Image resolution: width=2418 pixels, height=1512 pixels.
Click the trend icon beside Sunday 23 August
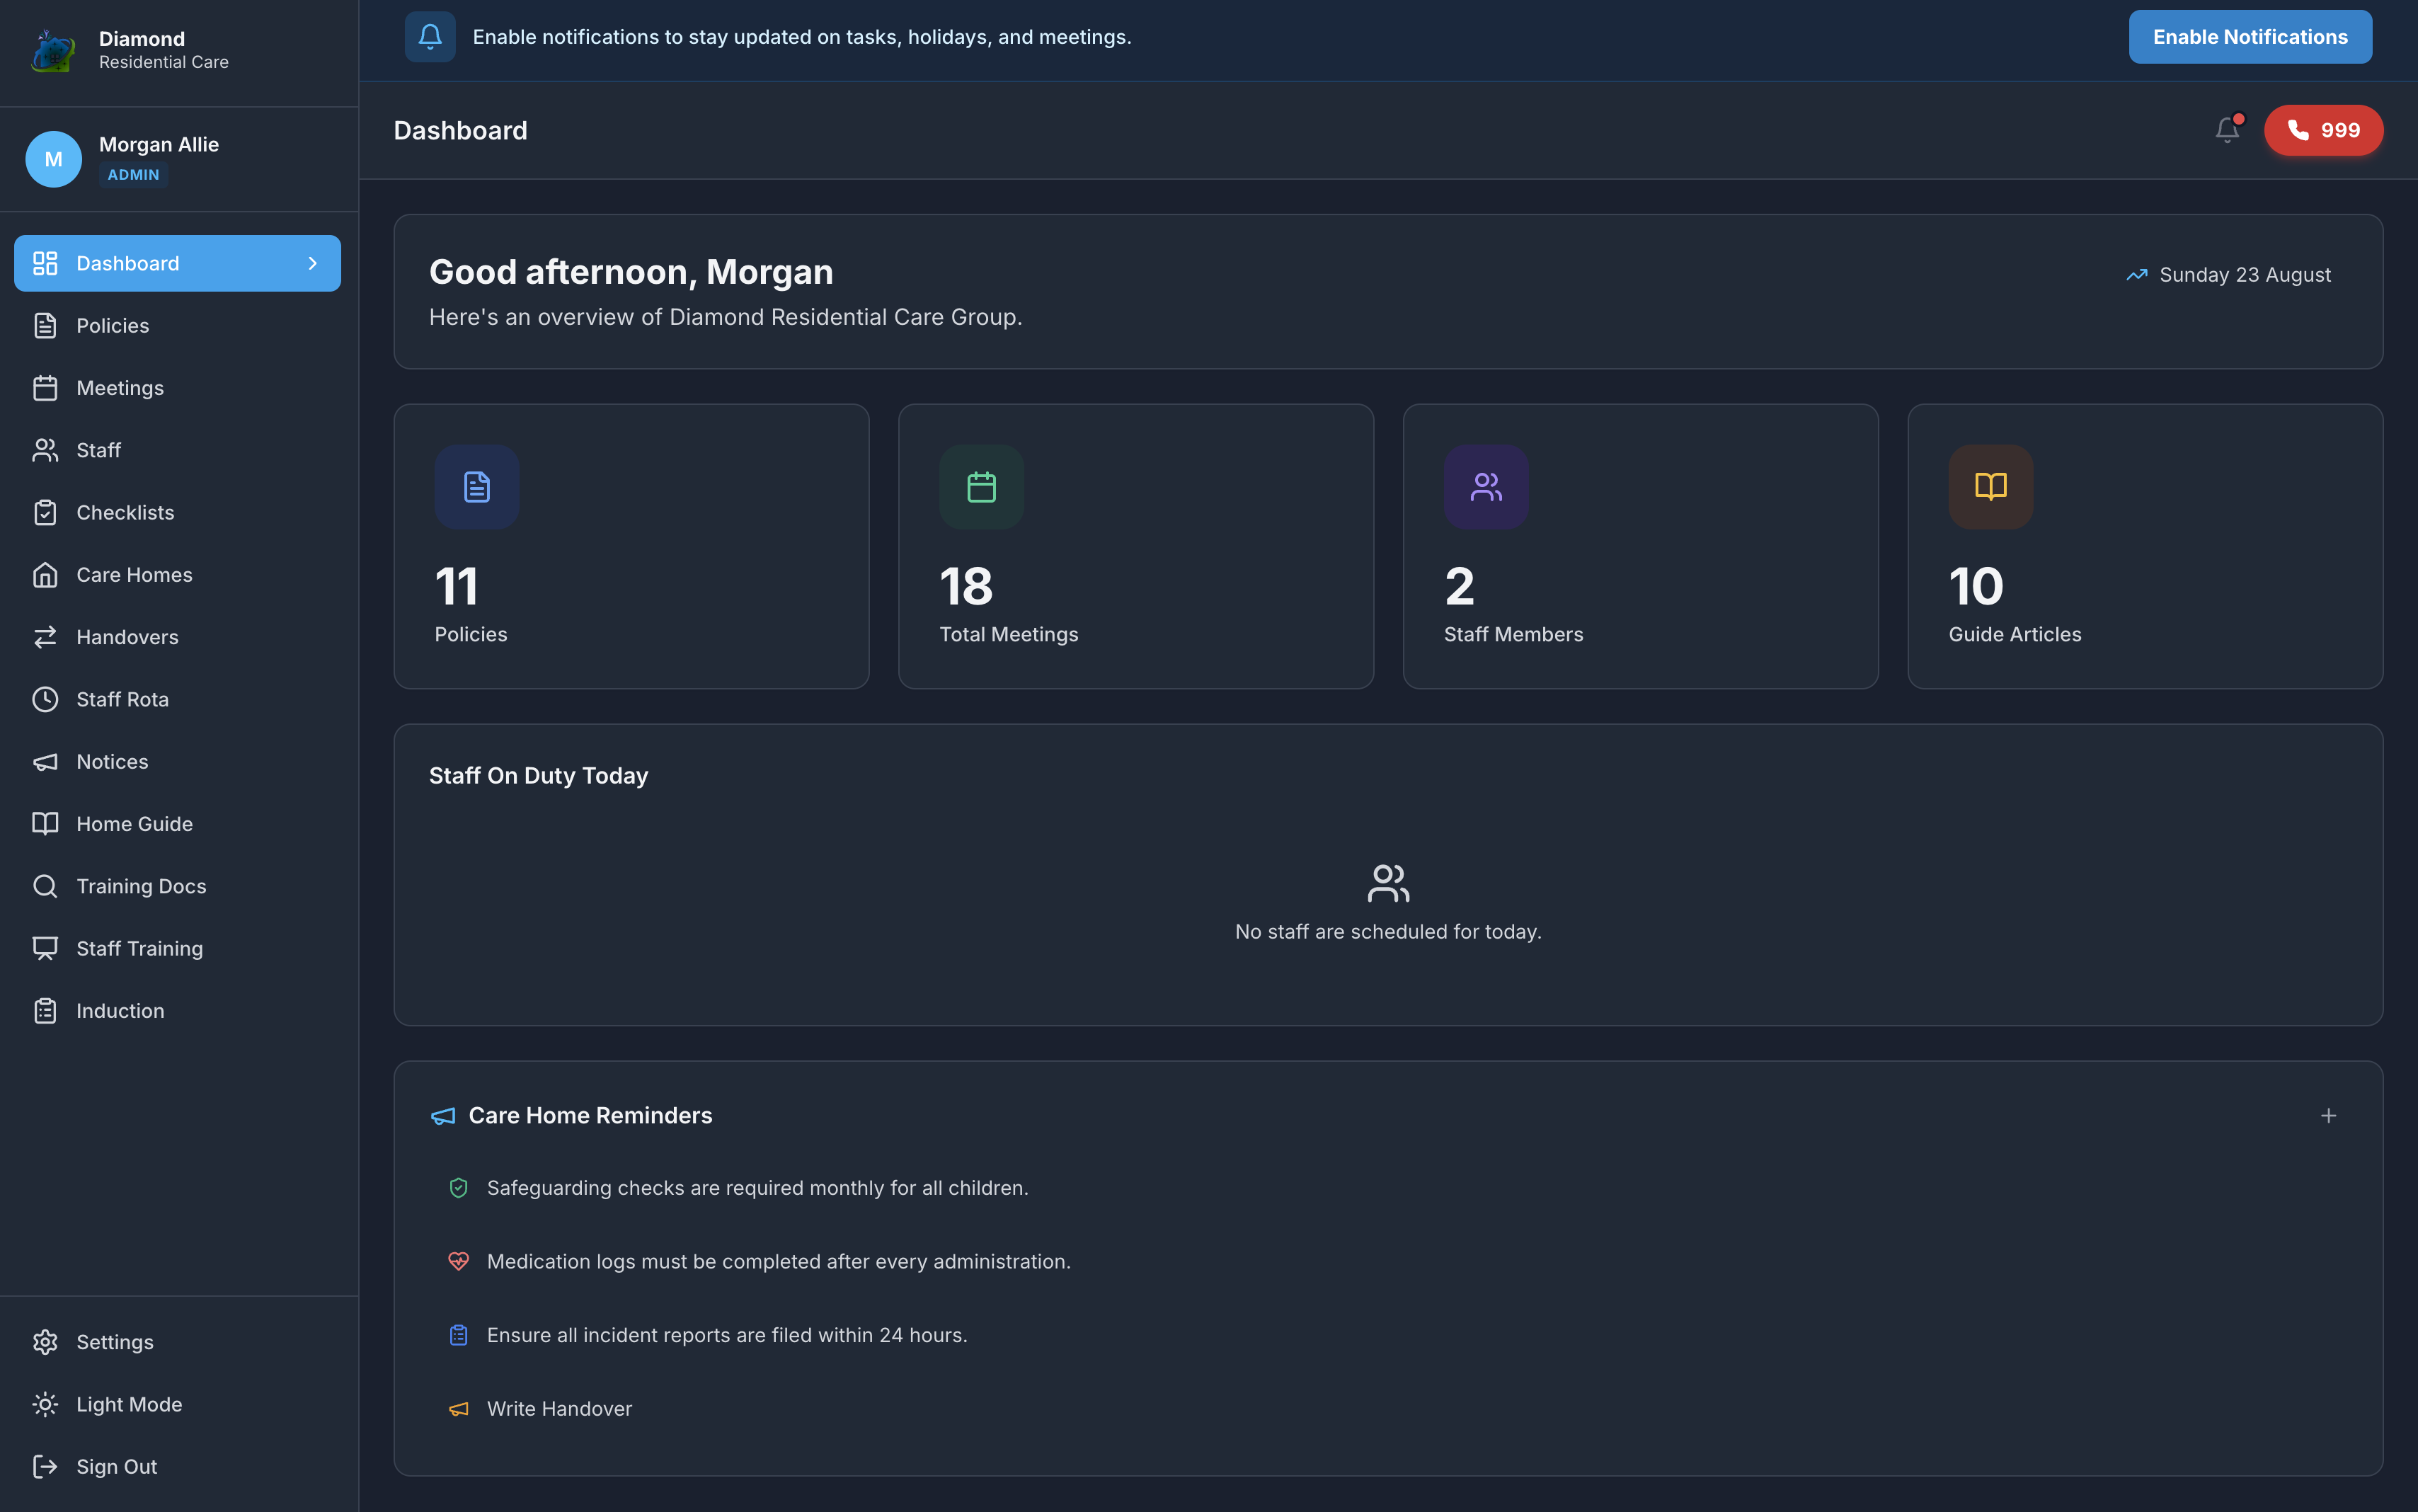(2136, 275)
